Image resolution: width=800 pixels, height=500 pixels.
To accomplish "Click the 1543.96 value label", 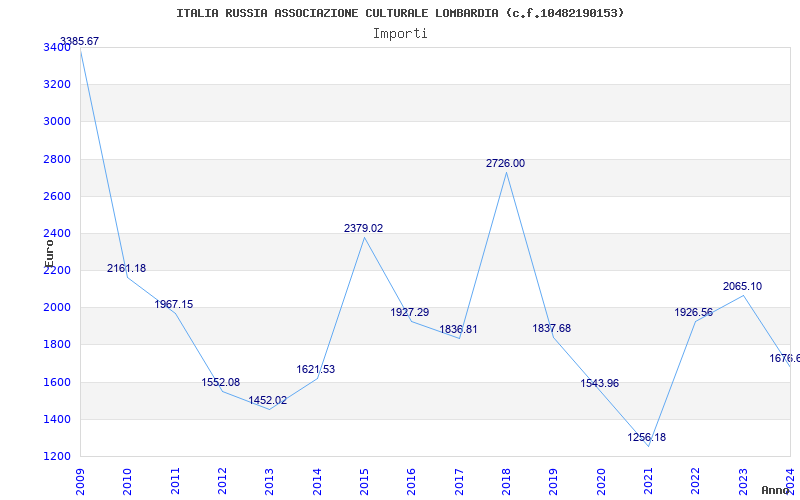I will point(599,384).
